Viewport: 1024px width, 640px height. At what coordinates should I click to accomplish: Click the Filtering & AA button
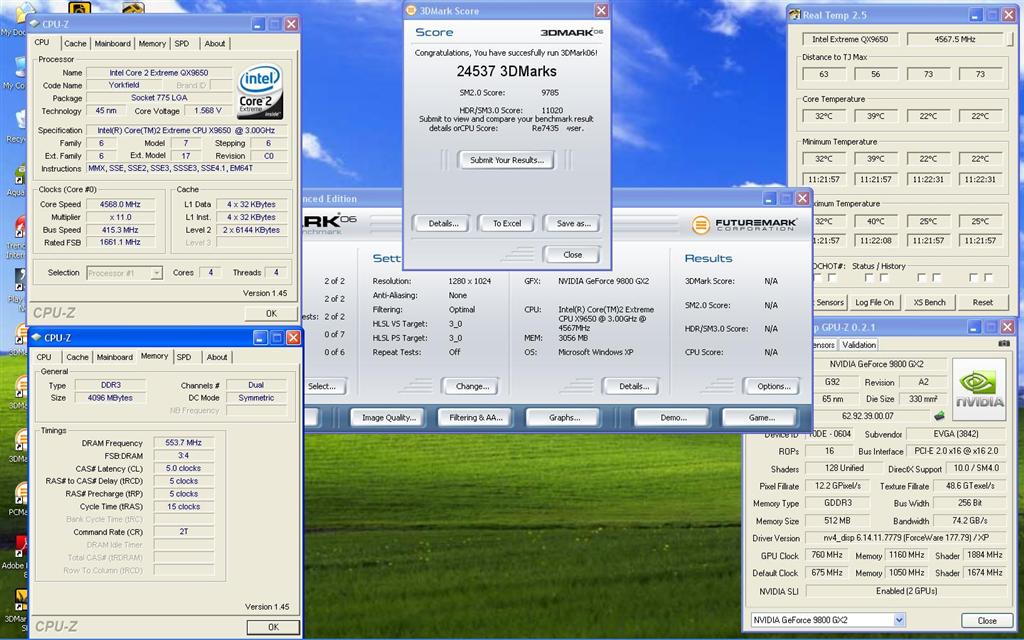(x=476, y=417)
